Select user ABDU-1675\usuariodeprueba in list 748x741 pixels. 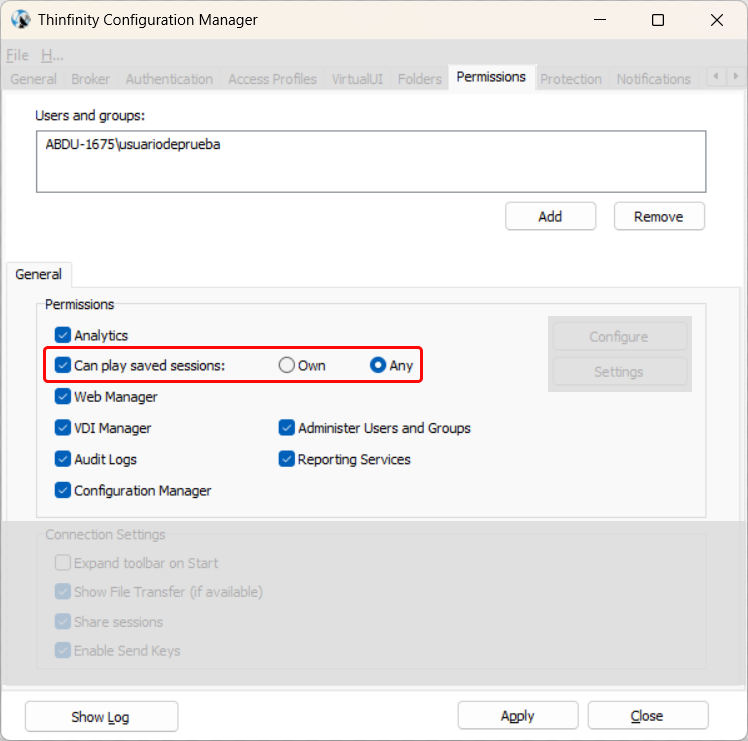point(133,145)
